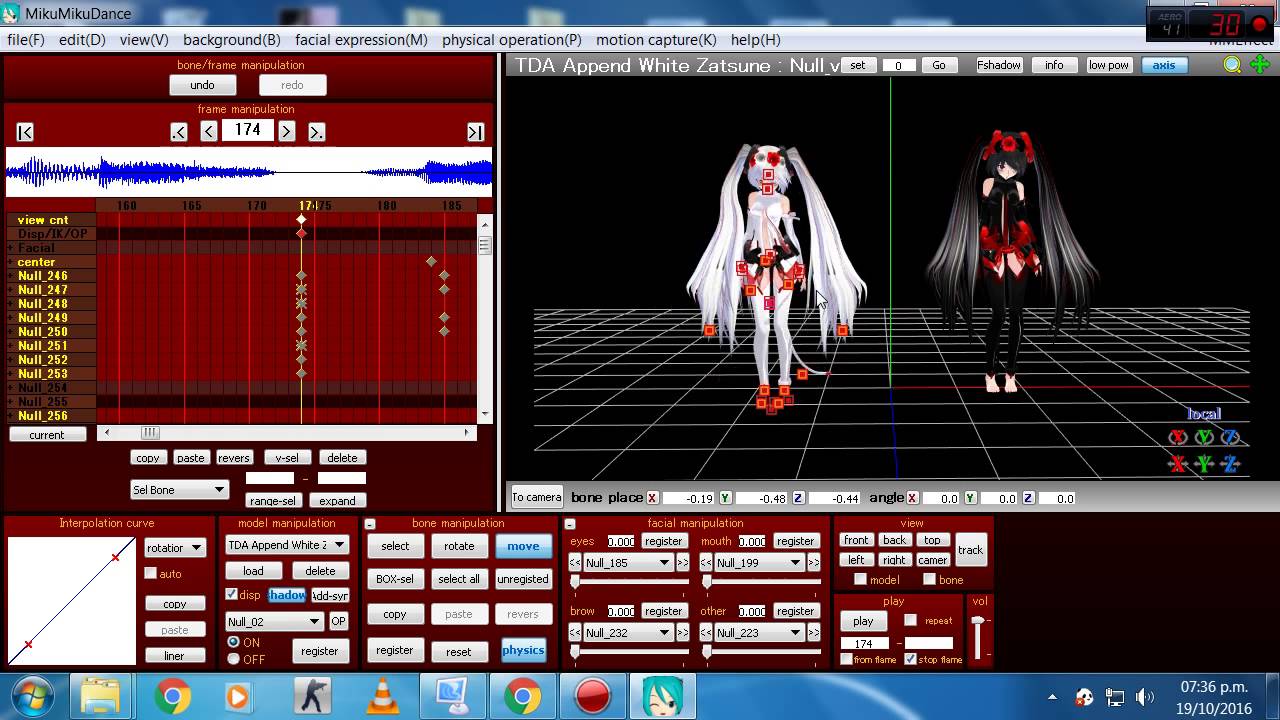Adjust the mouth facial slider
1280x720 pixels.
(x=707, y=582)
